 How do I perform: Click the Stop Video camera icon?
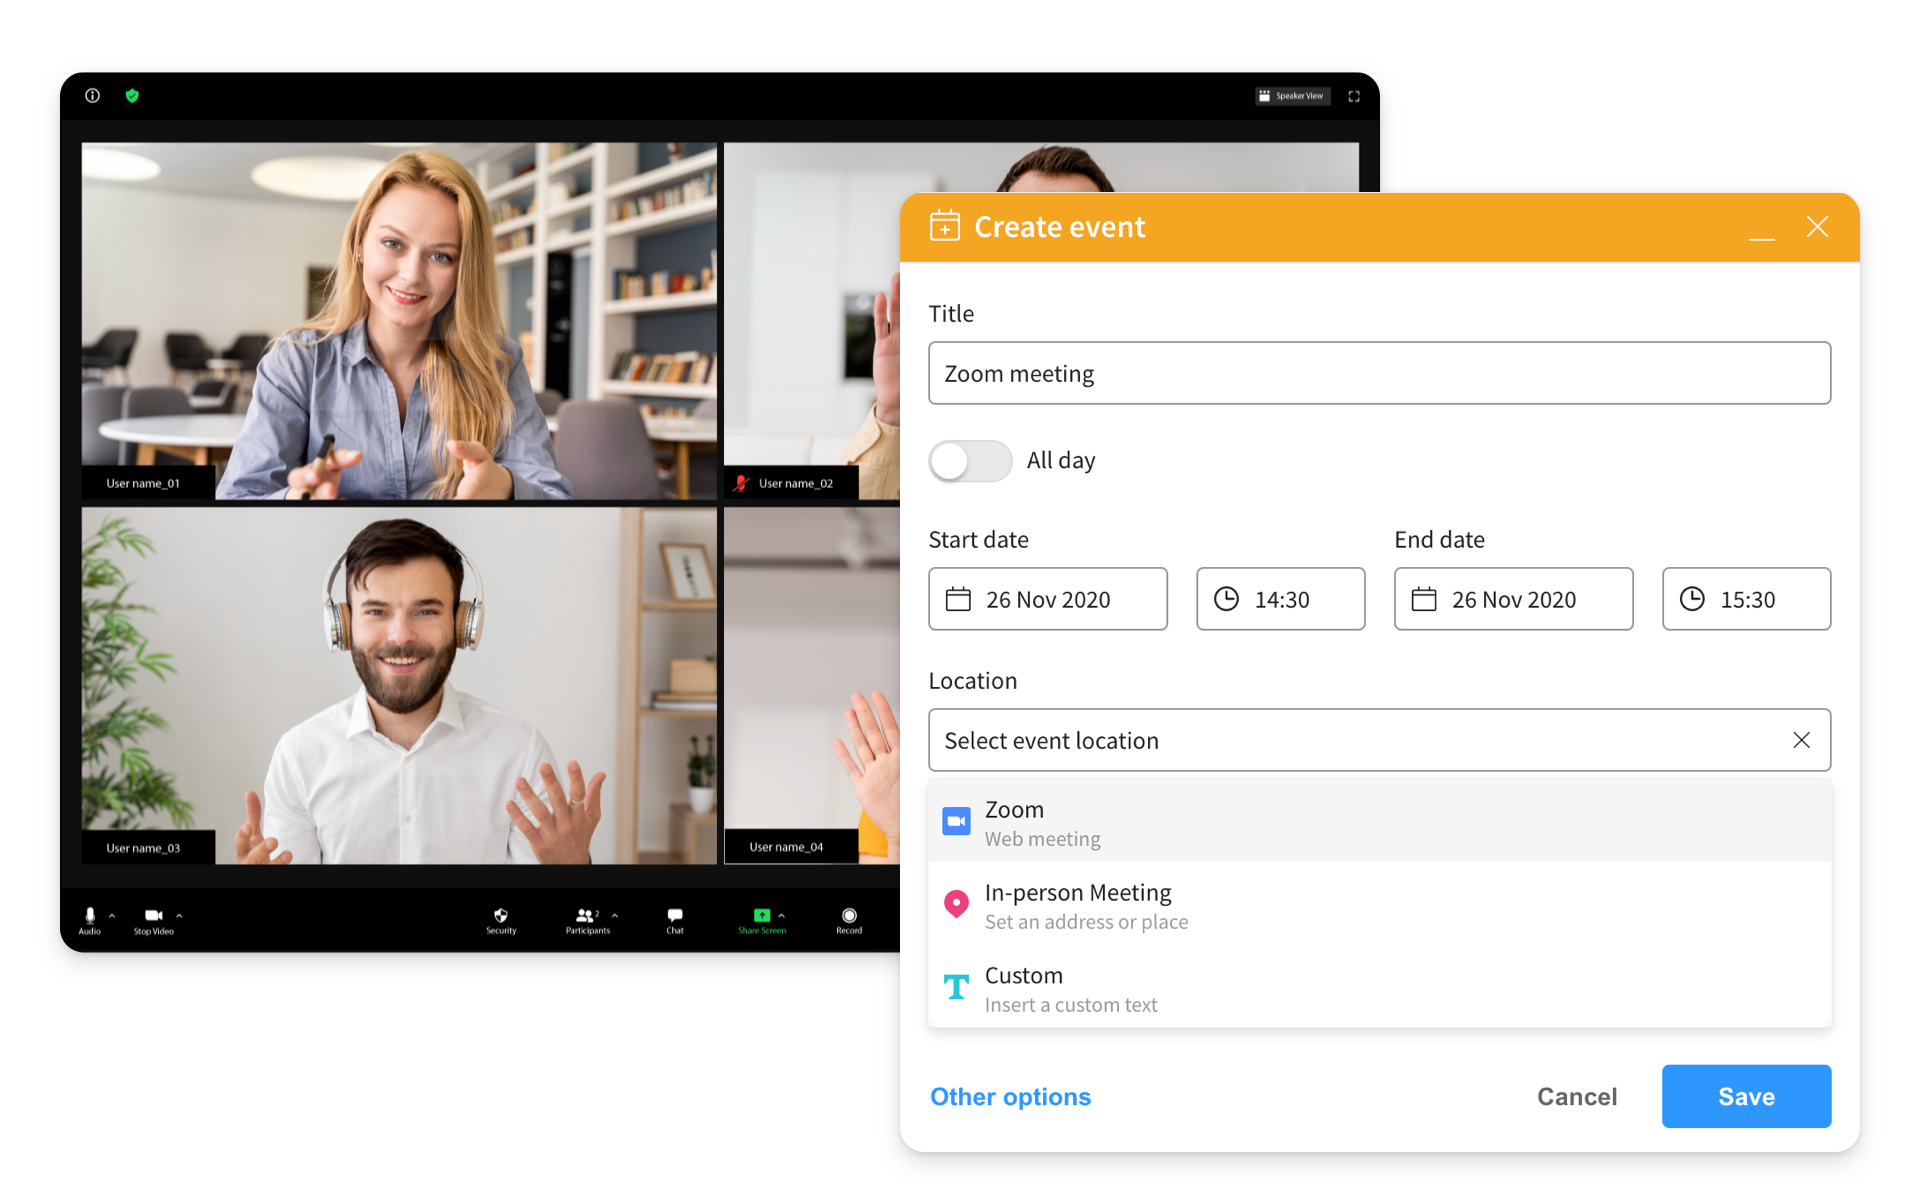tap(153, 915)
